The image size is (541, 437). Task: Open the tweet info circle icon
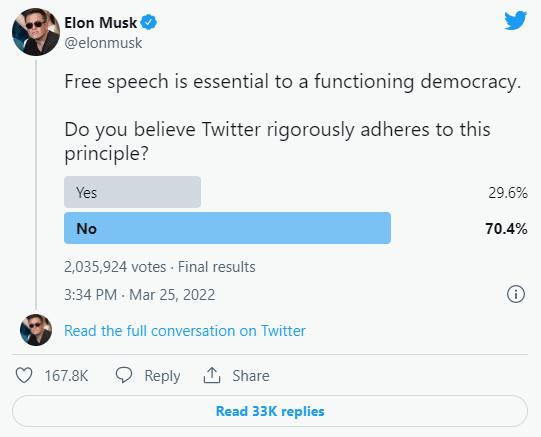coord(516,294)
